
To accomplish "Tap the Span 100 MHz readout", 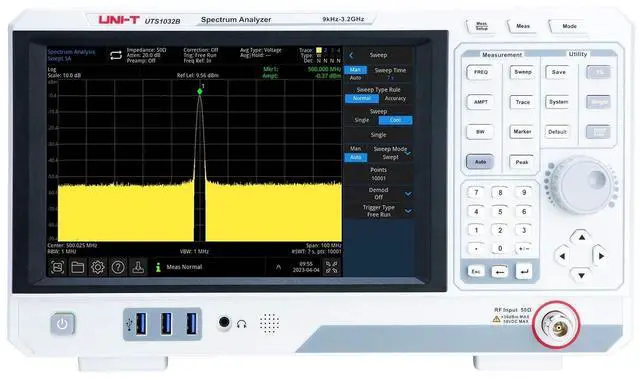I will 324,246.
